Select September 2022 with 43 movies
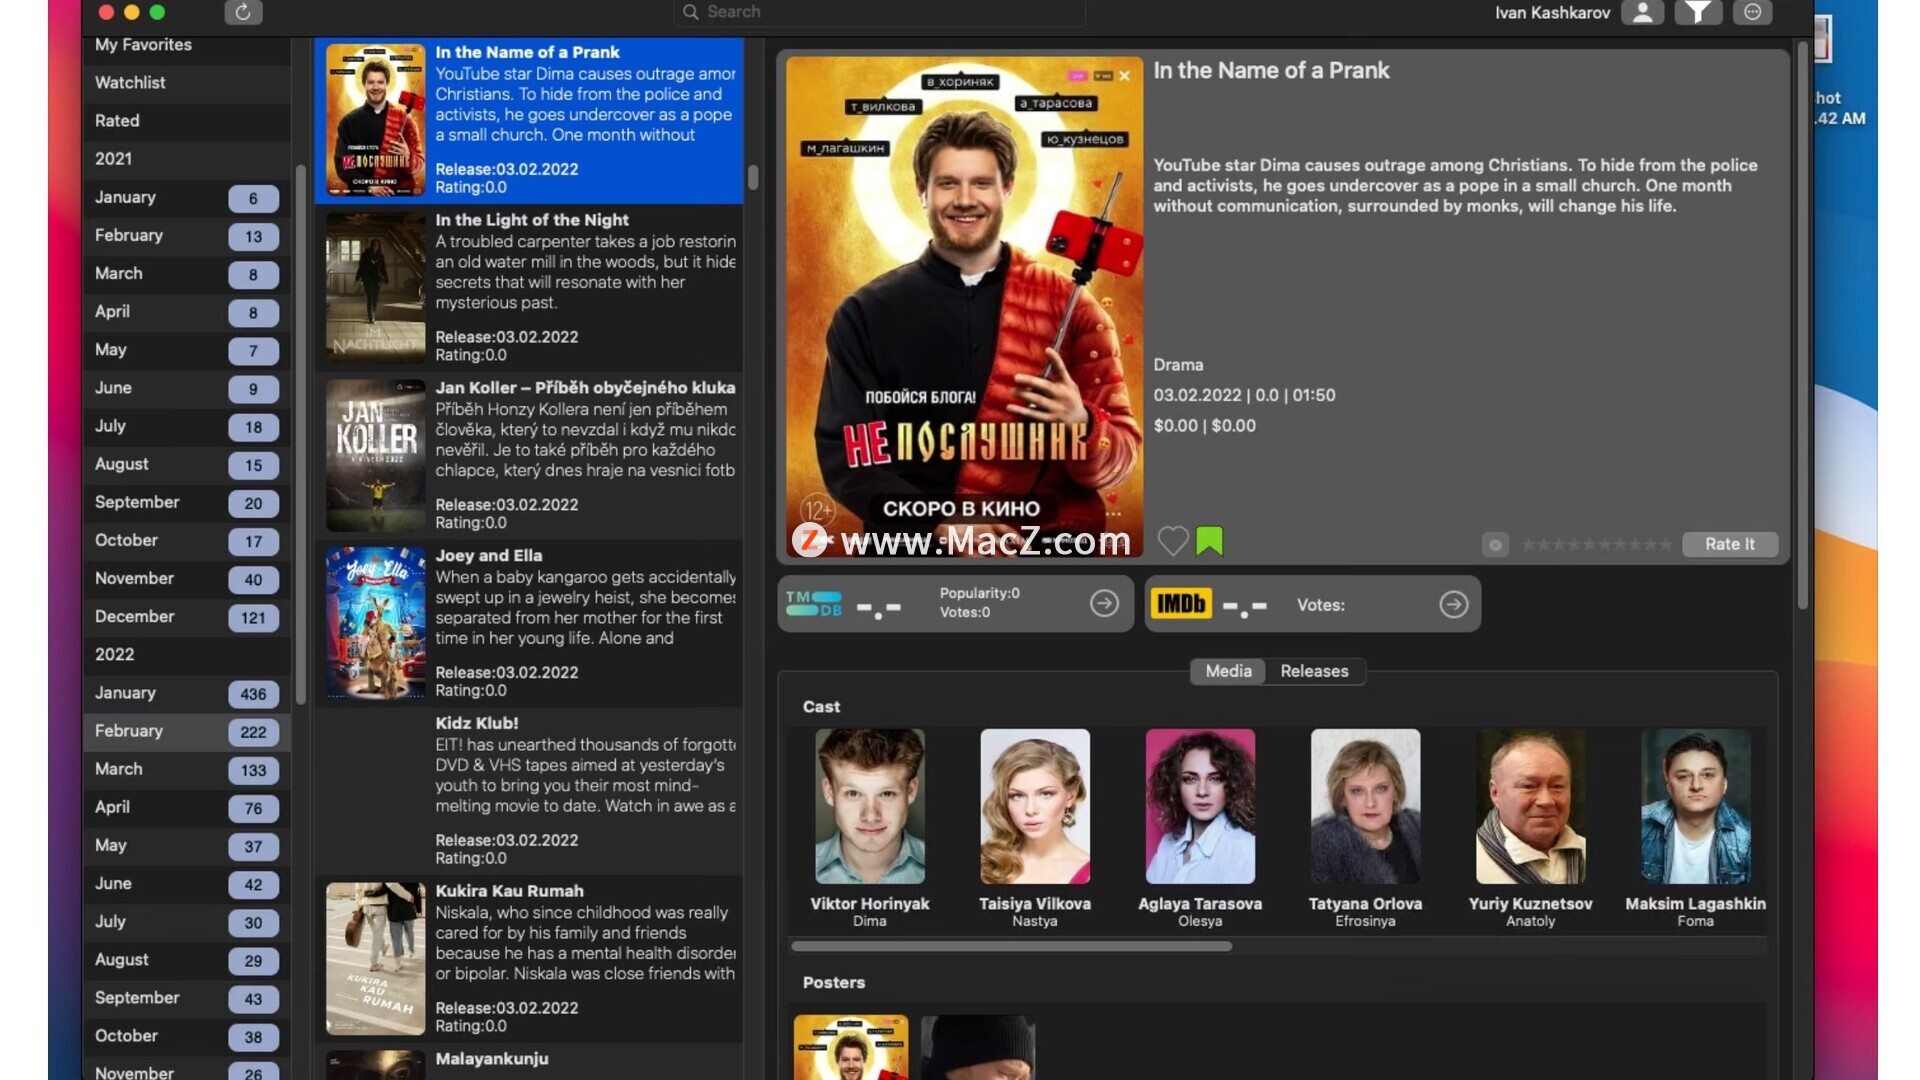 pyautogui.click(x=186, y=998)
